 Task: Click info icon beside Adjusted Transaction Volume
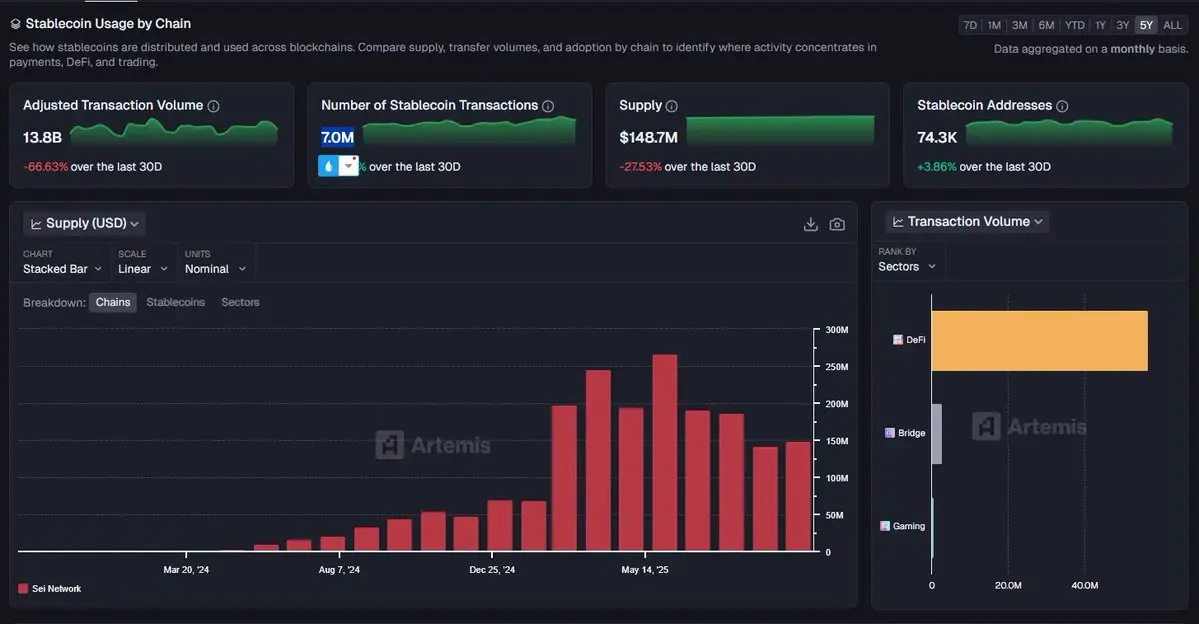(213, 106)
